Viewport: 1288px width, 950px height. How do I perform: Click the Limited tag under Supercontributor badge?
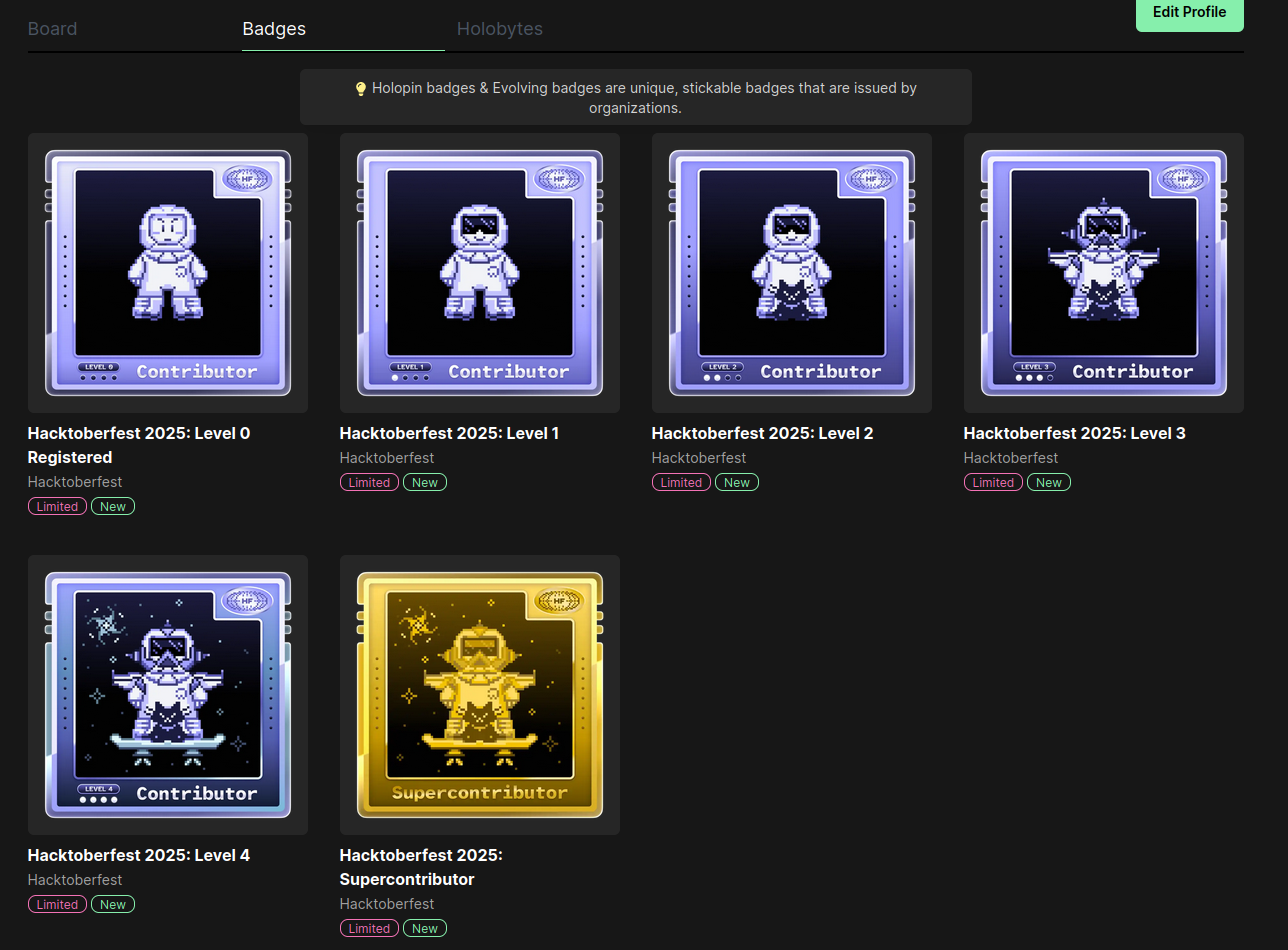point(369,929)
